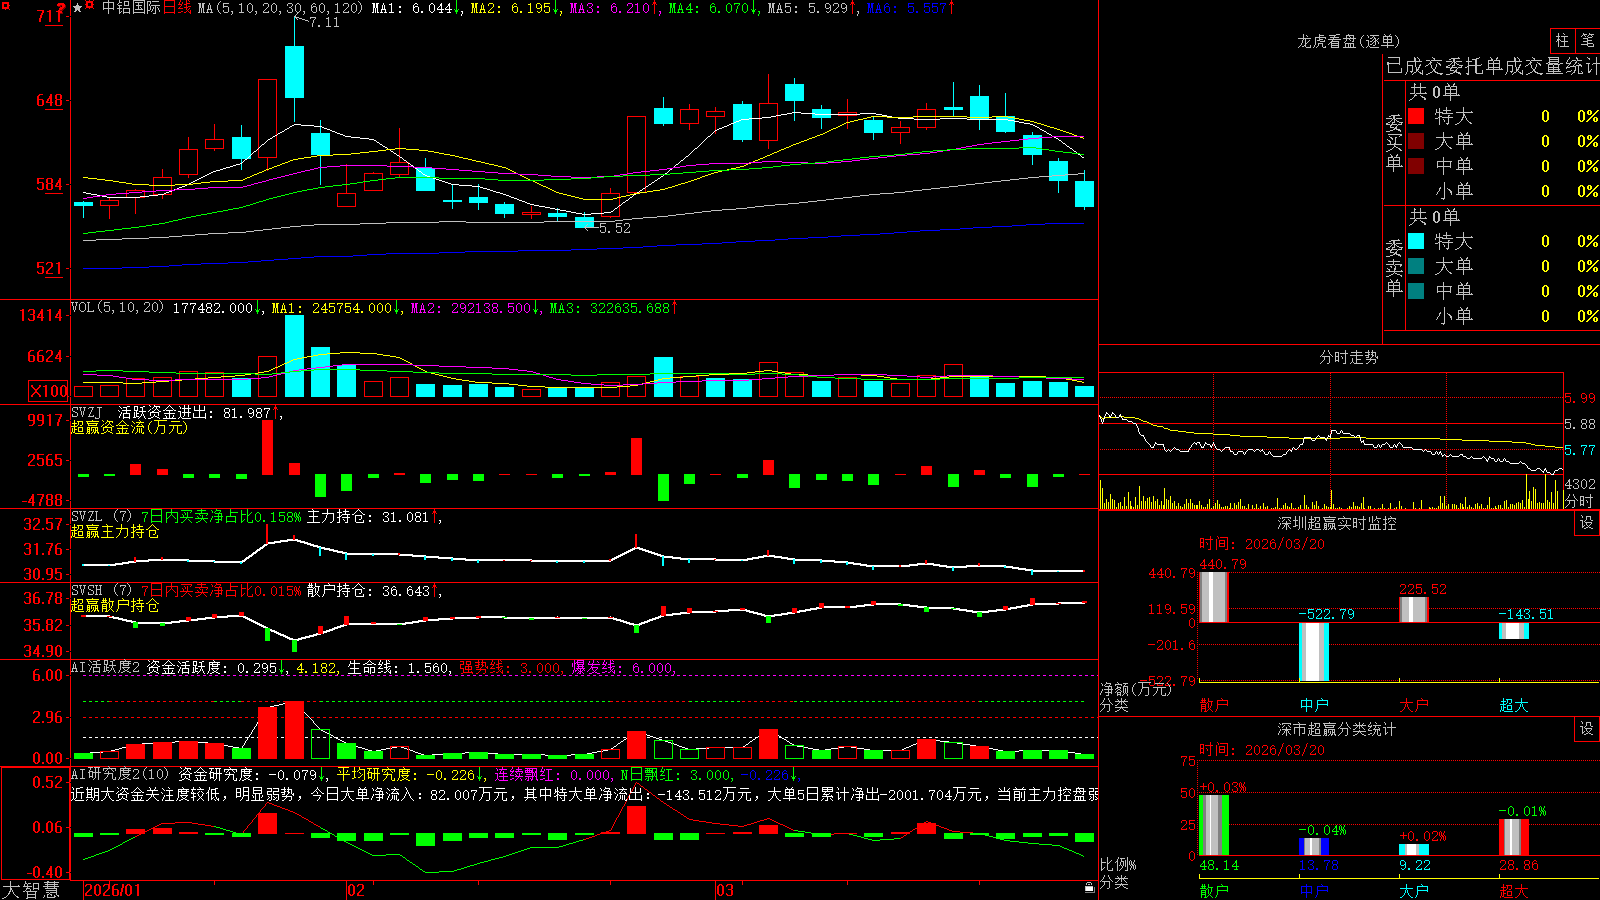Screen dimensions: 1600x900
Task: Select the 分时走势 panel title
Action: pyautogui.click(x=1348, y=357)
